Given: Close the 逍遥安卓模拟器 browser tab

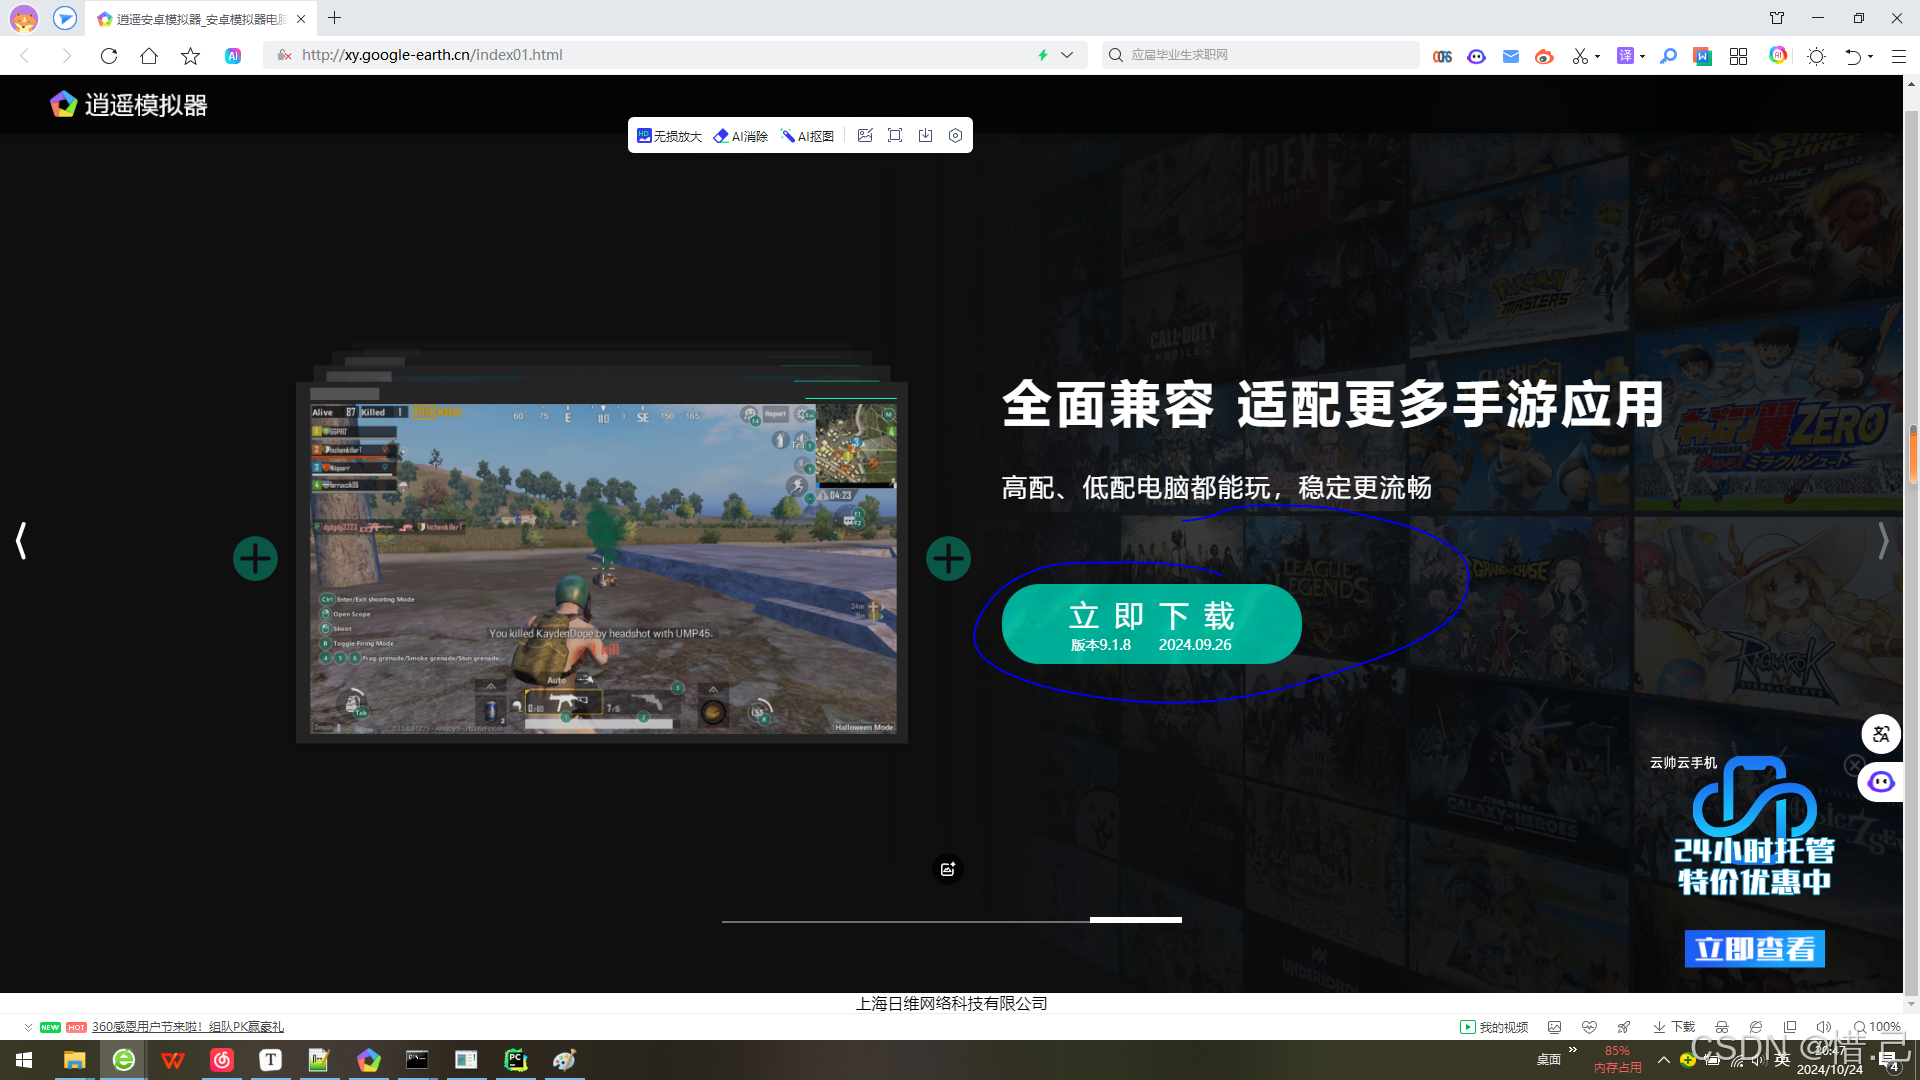Looking at the screenshot, I should coord(301,19).
